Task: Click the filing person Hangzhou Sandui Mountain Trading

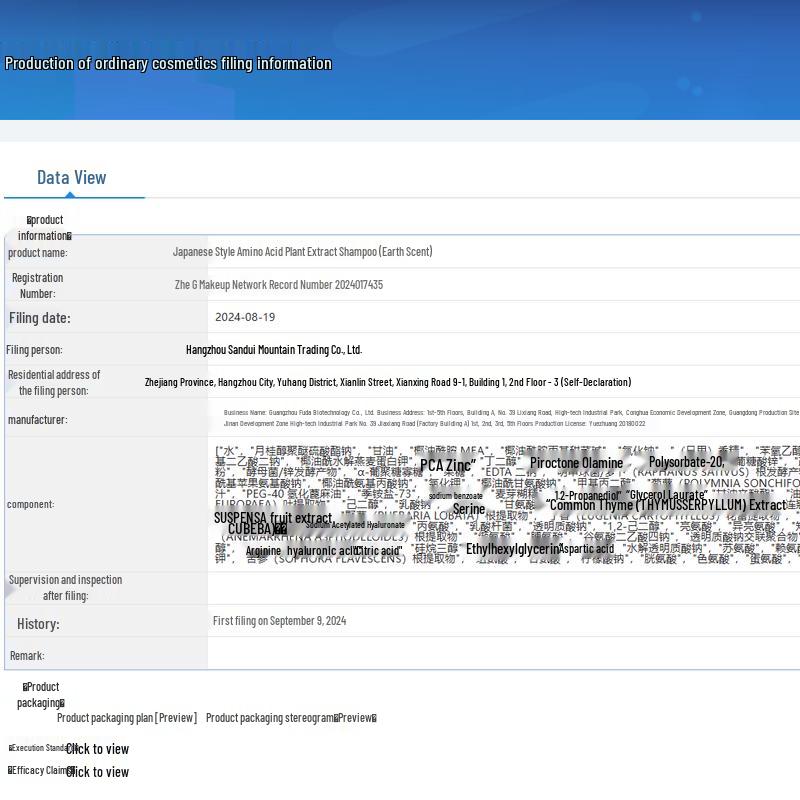Action: pyautogui.click(x=274, y=350)
